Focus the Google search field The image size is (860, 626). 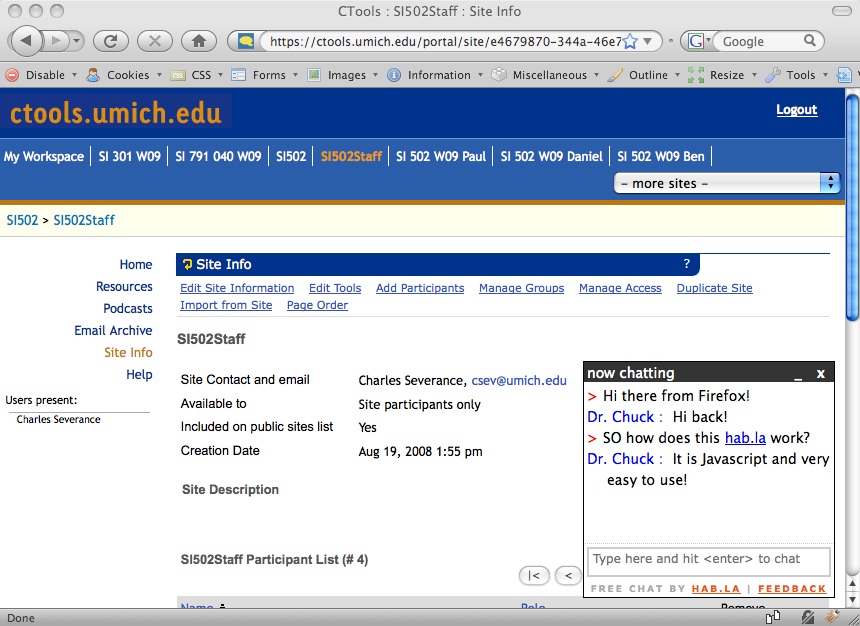pyautogui.click(x=761, y=41)
